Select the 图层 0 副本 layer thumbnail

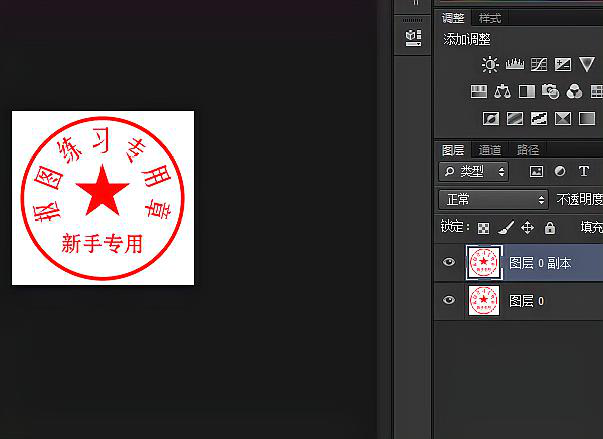484,262
